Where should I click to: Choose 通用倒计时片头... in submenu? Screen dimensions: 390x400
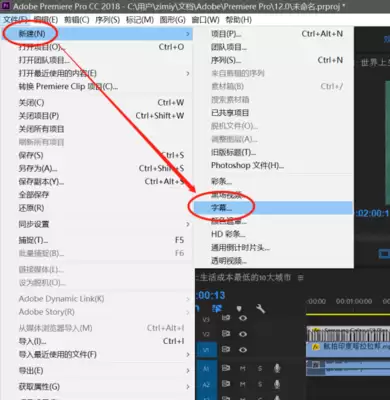(x=273, y=247)
